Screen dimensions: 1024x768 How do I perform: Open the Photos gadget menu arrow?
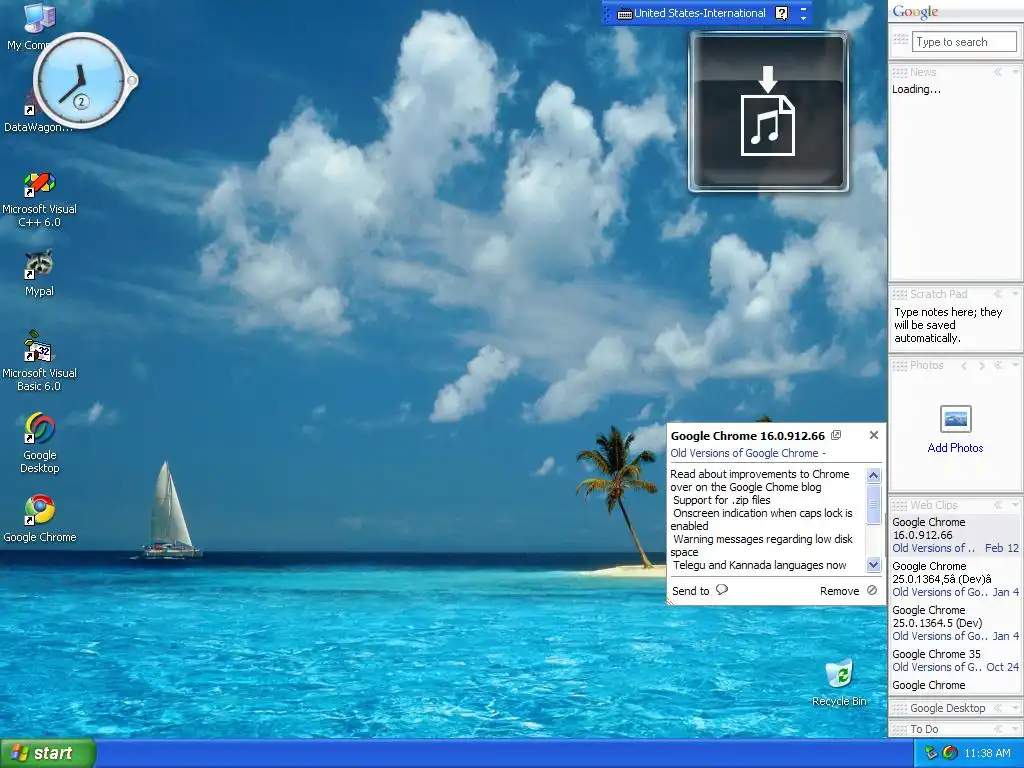pyautogui.click(x=1015, y=366)
